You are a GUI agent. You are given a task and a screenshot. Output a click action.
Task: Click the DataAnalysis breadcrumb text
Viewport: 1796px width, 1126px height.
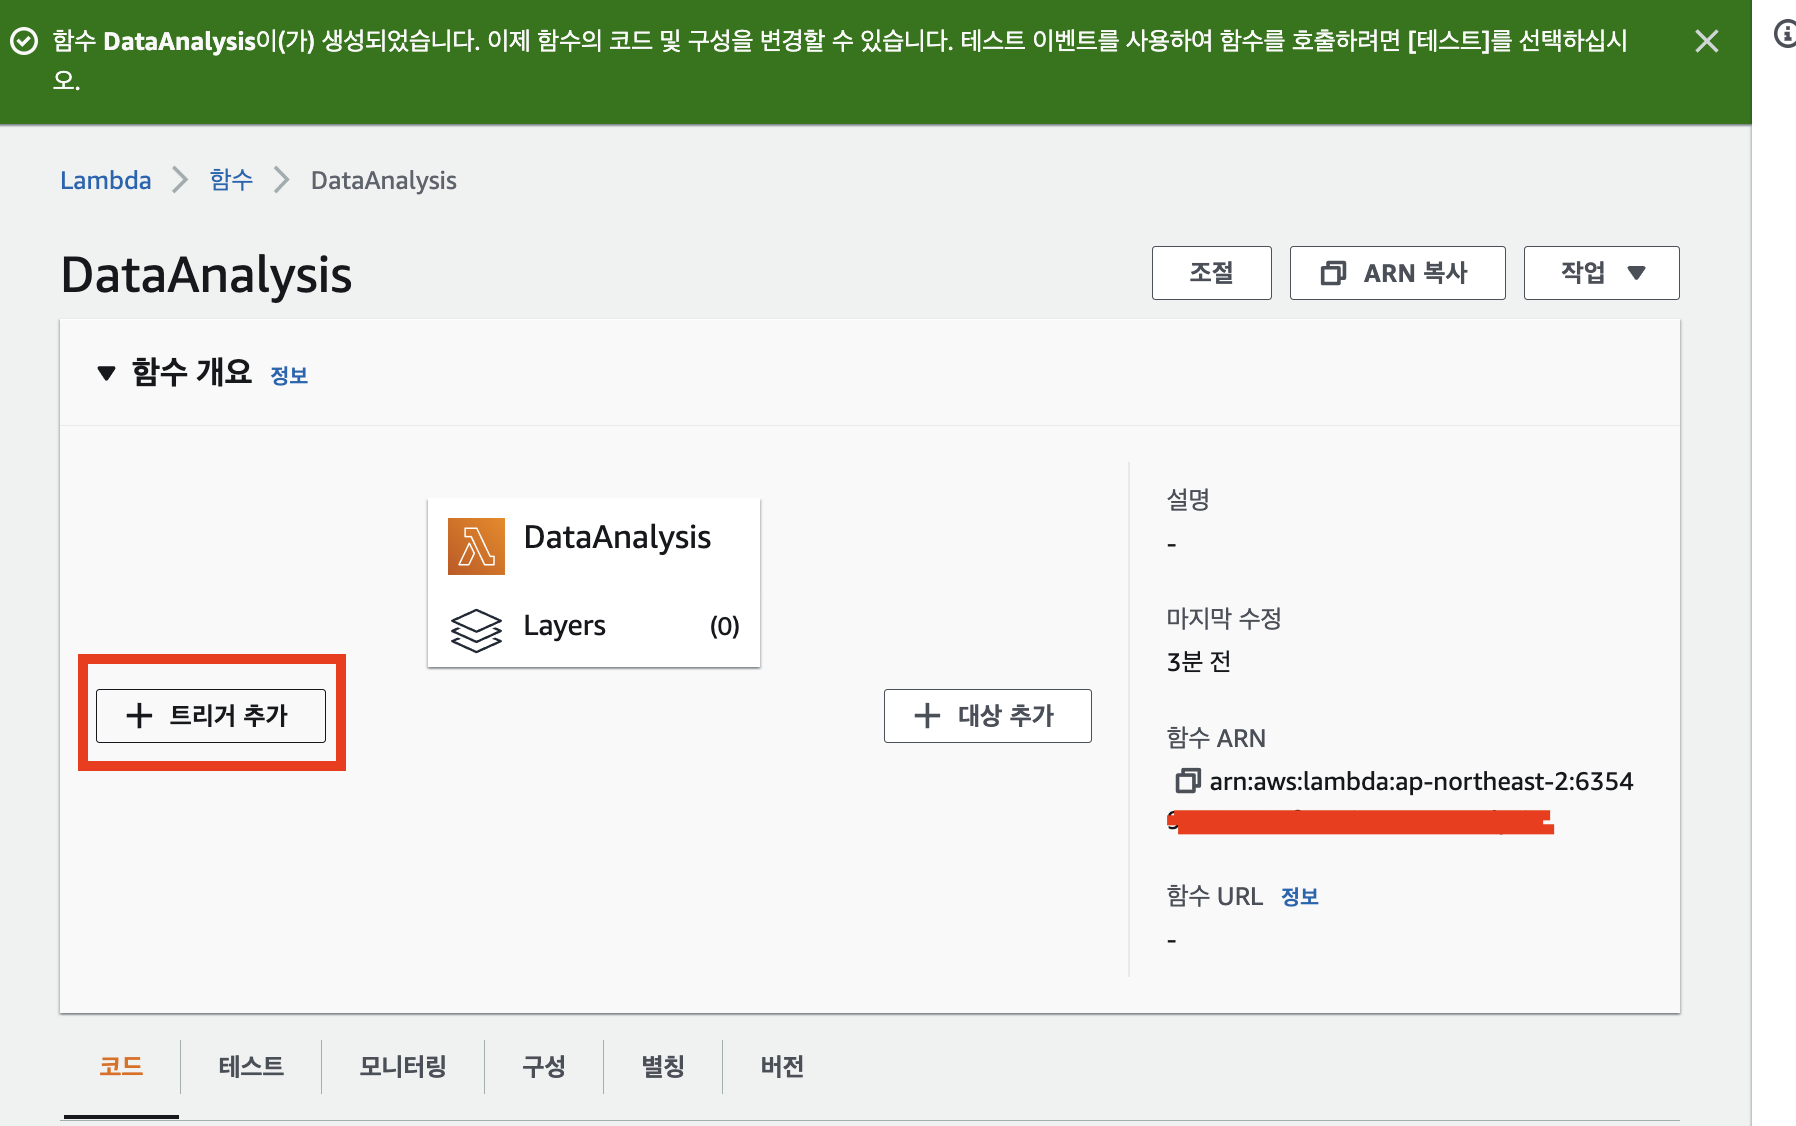pyautogui.click(x=384, y=180)
